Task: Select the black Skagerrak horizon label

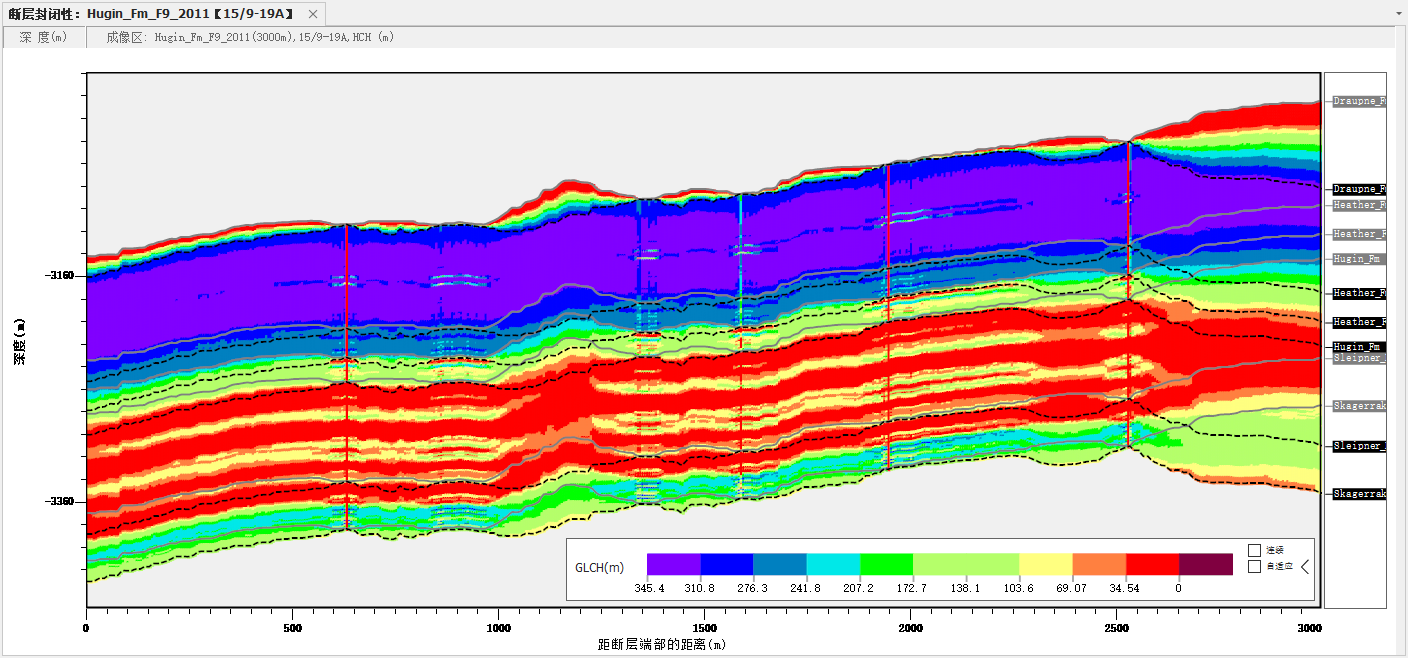Action: 1359,494
